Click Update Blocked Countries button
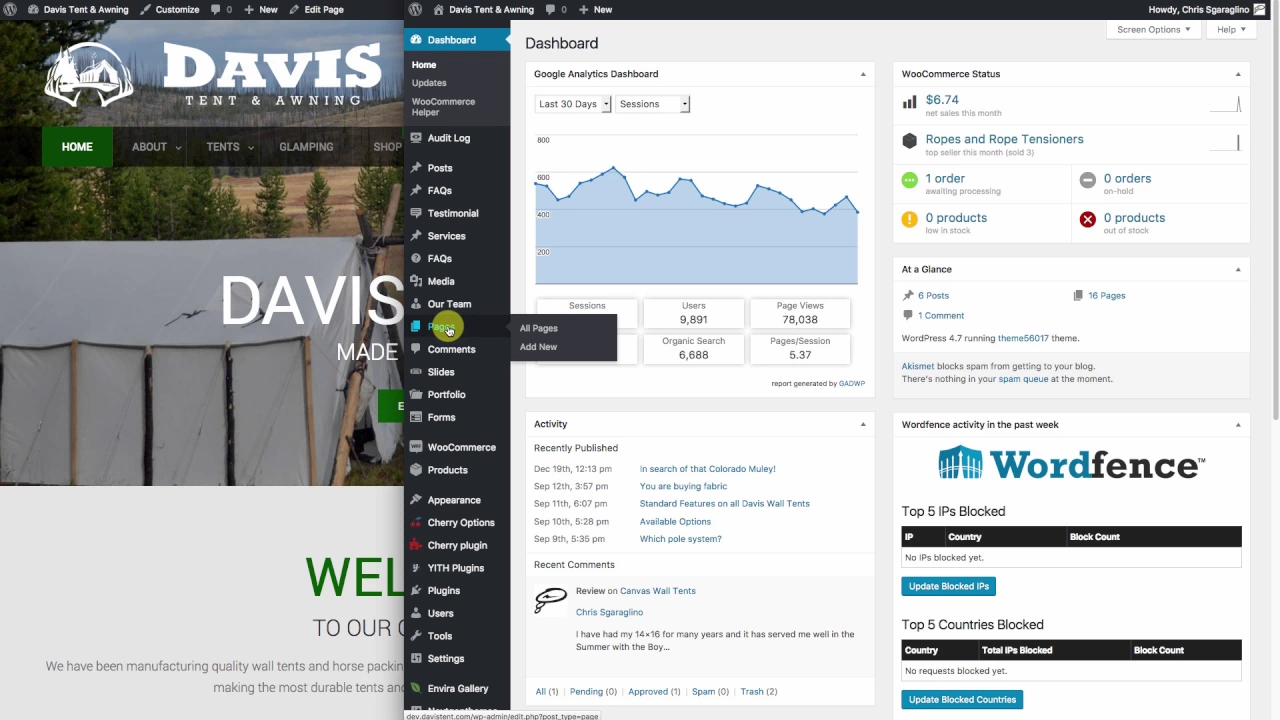 (962, 699)
